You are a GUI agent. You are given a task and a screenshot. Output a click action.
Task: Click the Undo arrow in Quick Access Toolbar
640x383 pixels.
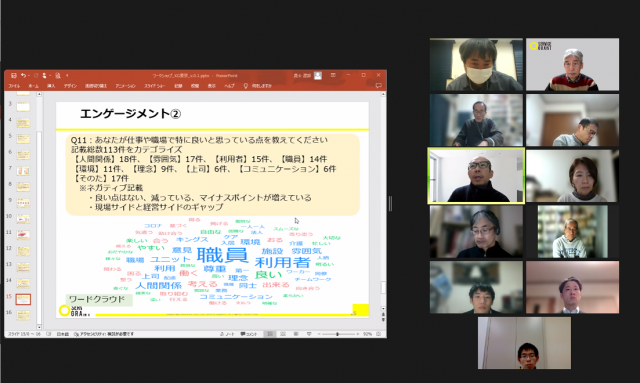23,76
